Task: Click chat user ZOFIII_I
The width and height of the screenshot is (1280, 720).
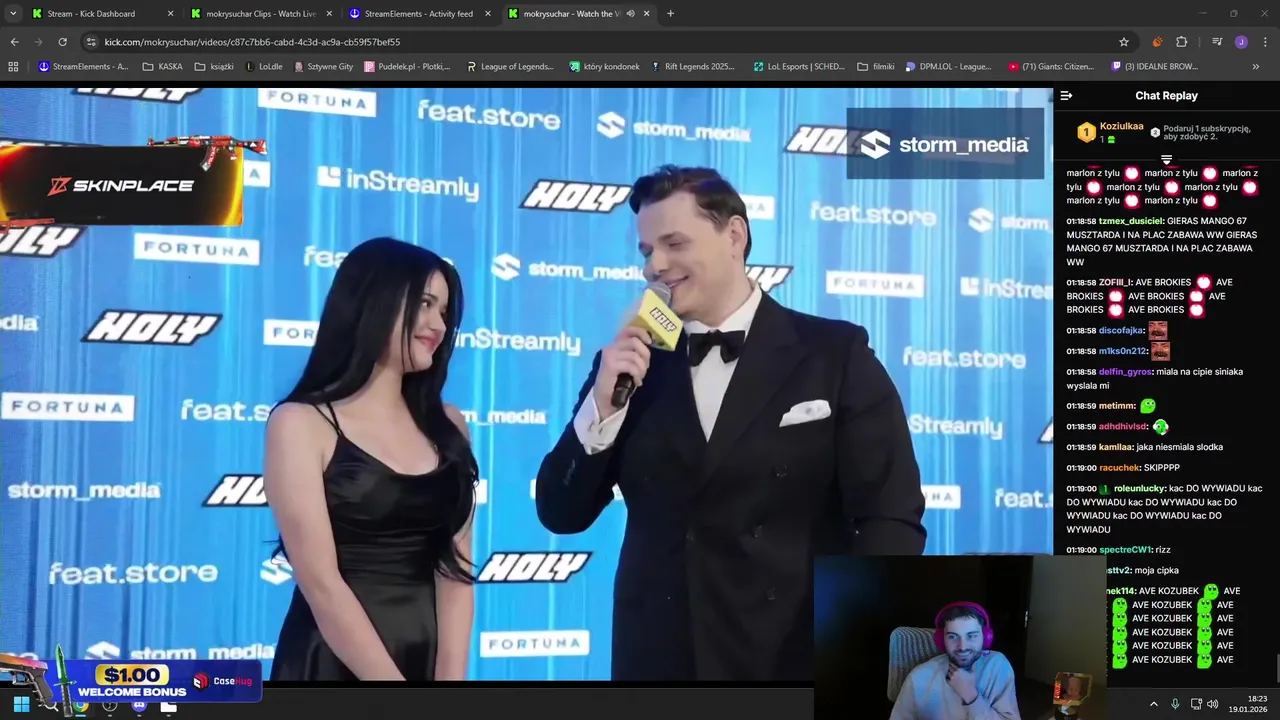Action: point(1115,283)
